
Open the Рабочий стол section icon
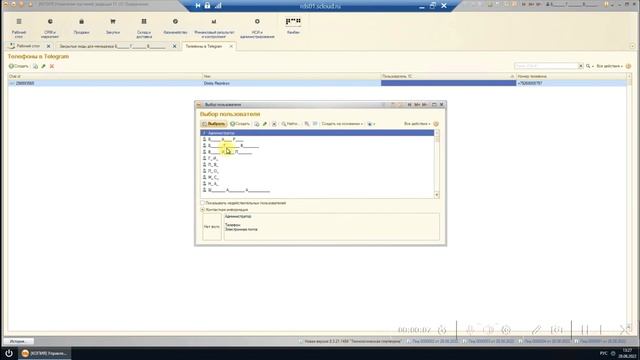tap(19, 22)
